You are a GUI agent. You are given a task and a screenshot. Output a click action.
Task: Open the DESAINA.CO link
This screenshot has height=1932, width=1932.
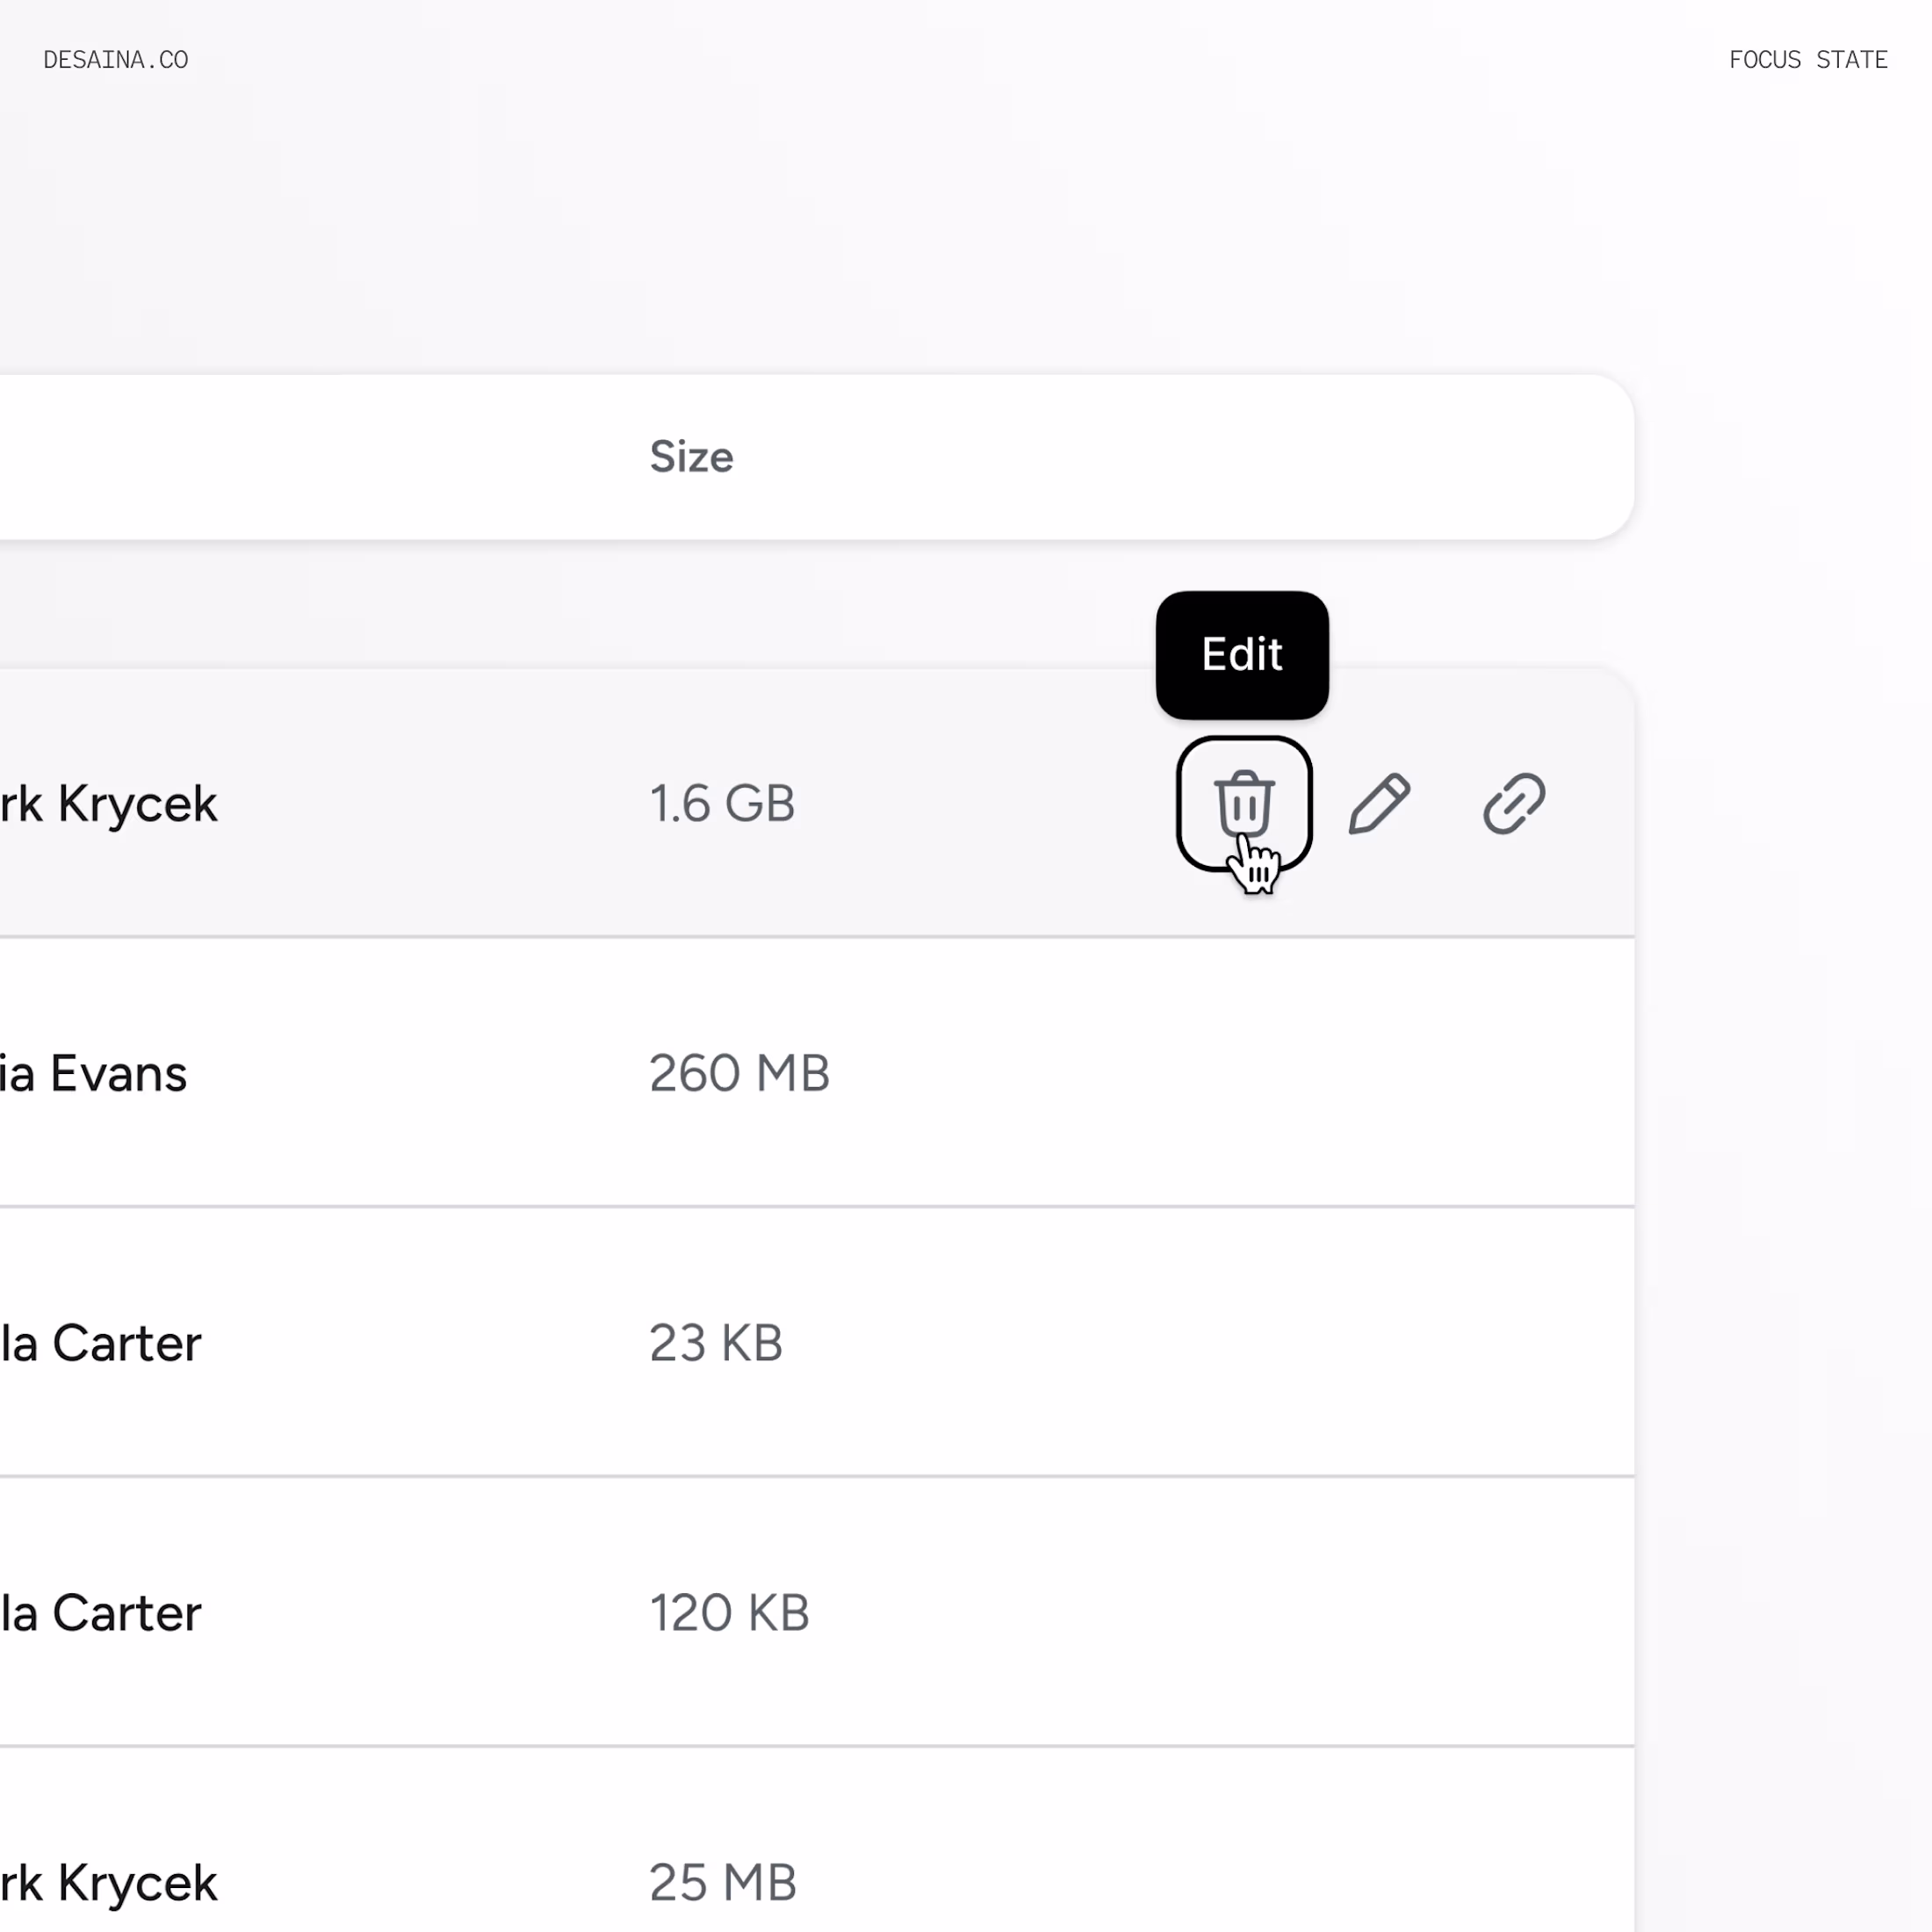coord(116,60)
